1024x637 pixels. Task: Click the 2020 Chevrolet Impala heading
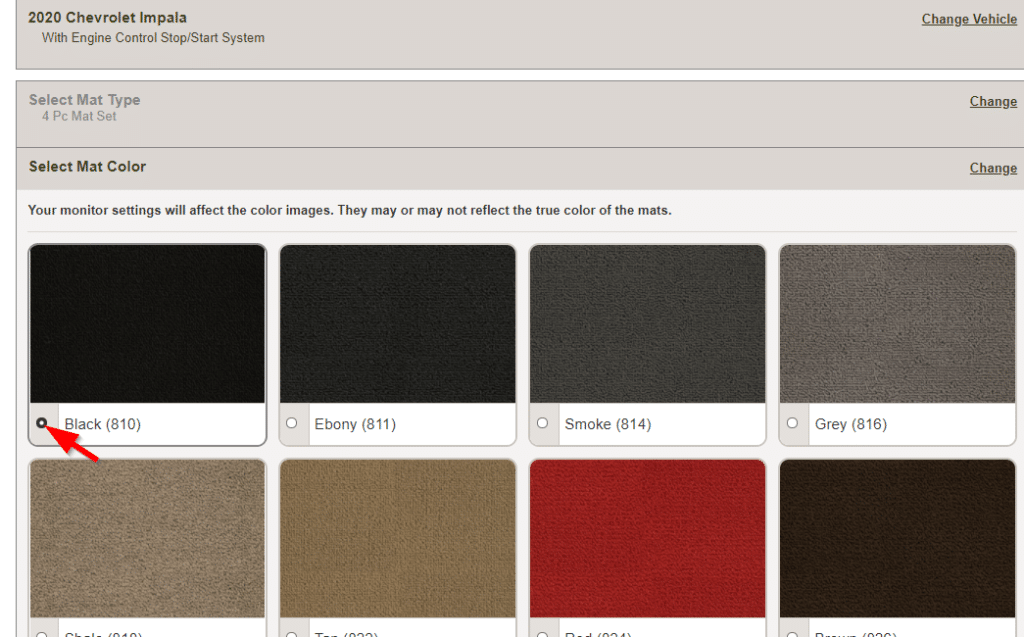107,18
